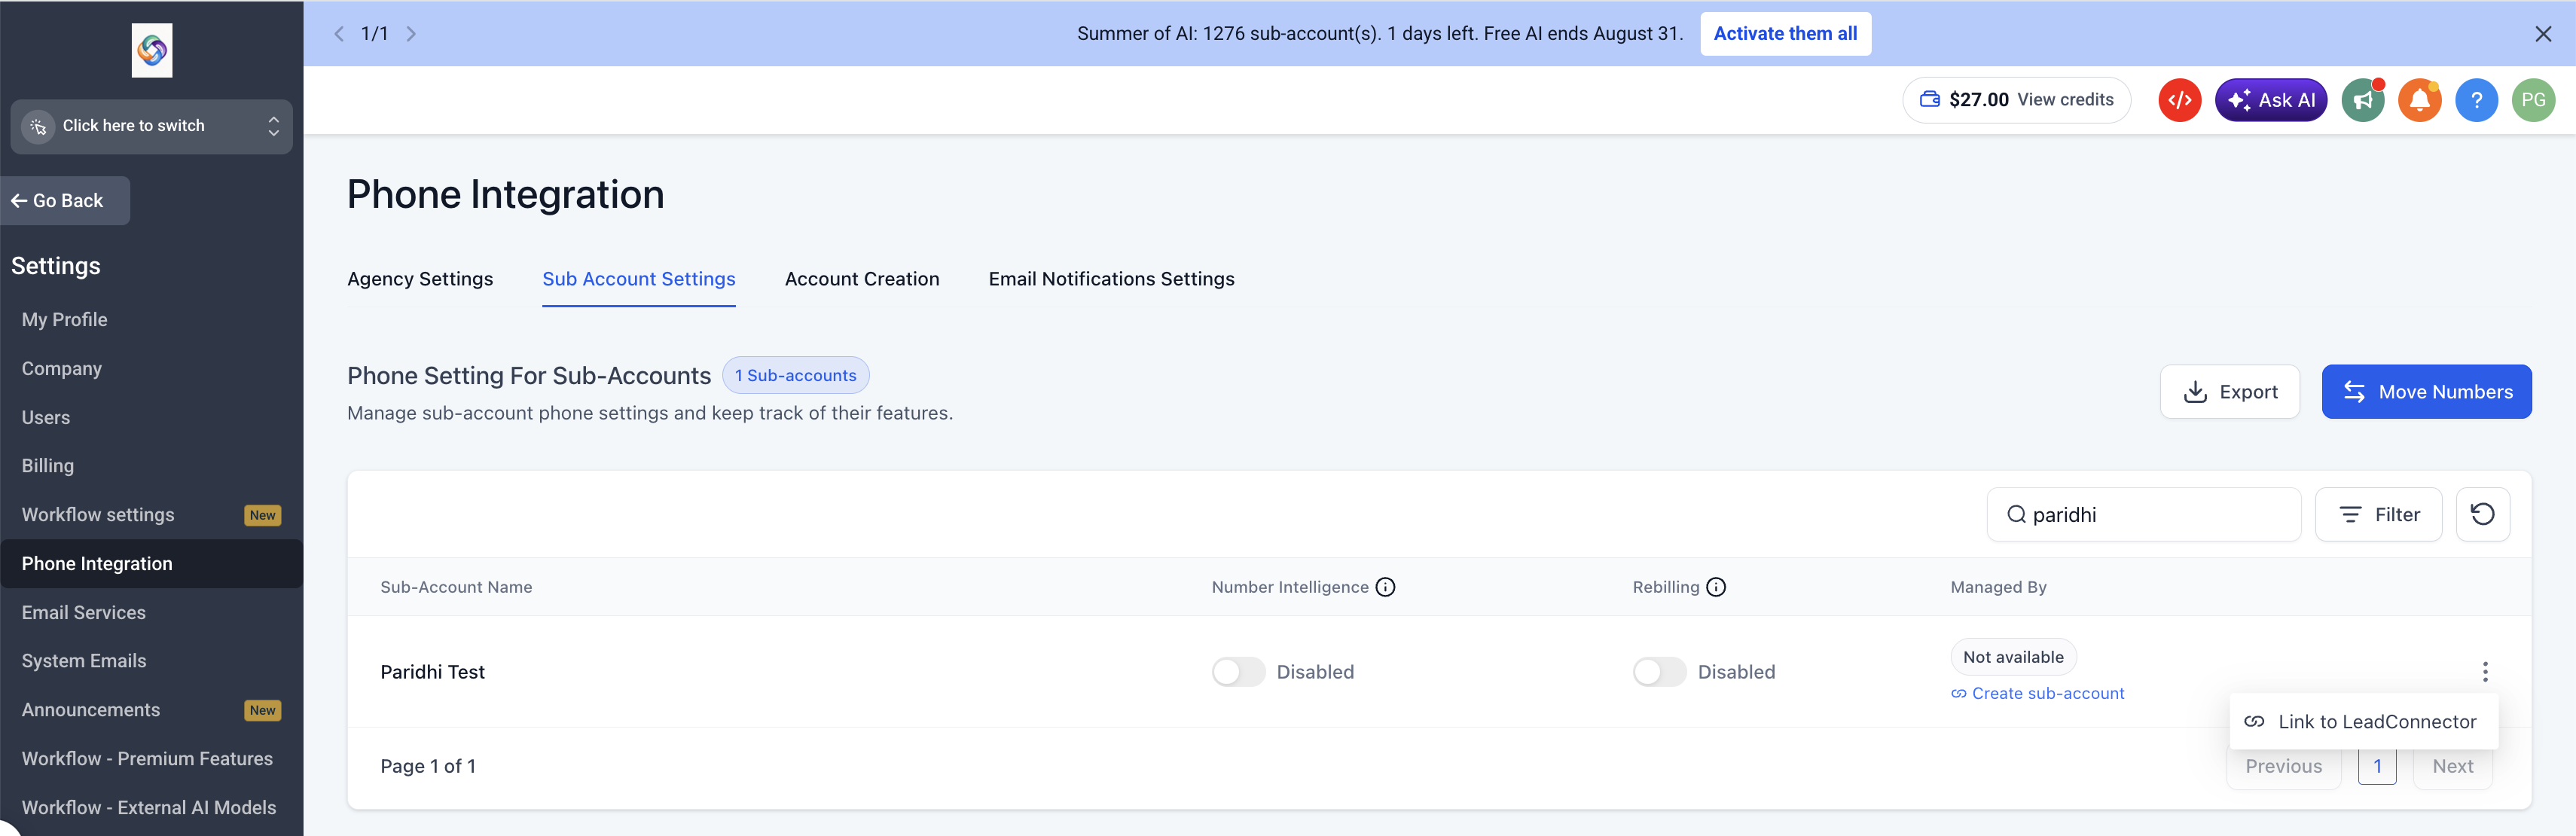Click the search magnifier icon
2576x836 pixels.
tap(2016, 515)
